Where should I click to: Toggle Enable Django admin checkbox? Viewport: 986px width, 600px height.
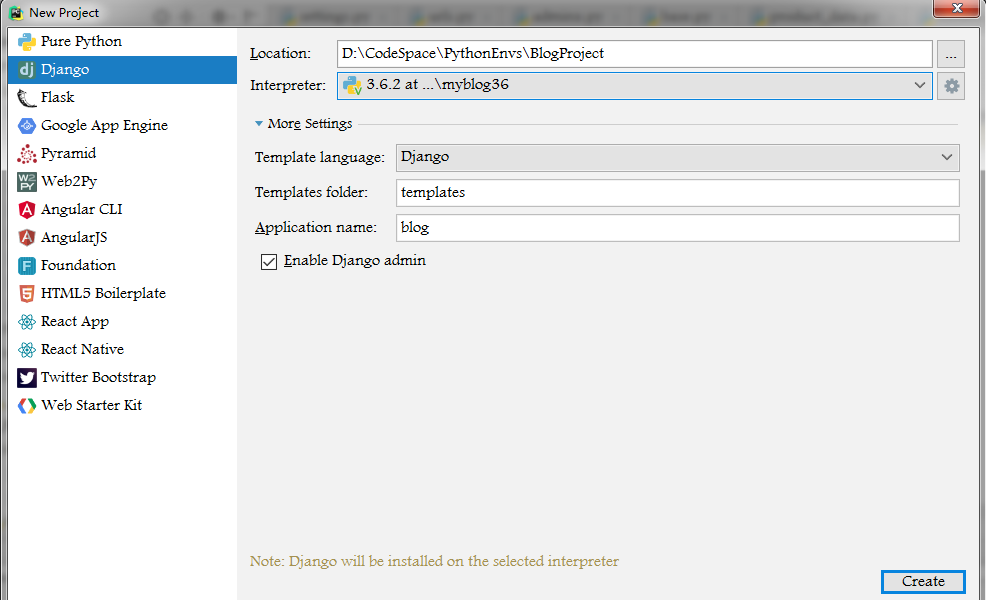pyautogui.click(x=269, y=262)
